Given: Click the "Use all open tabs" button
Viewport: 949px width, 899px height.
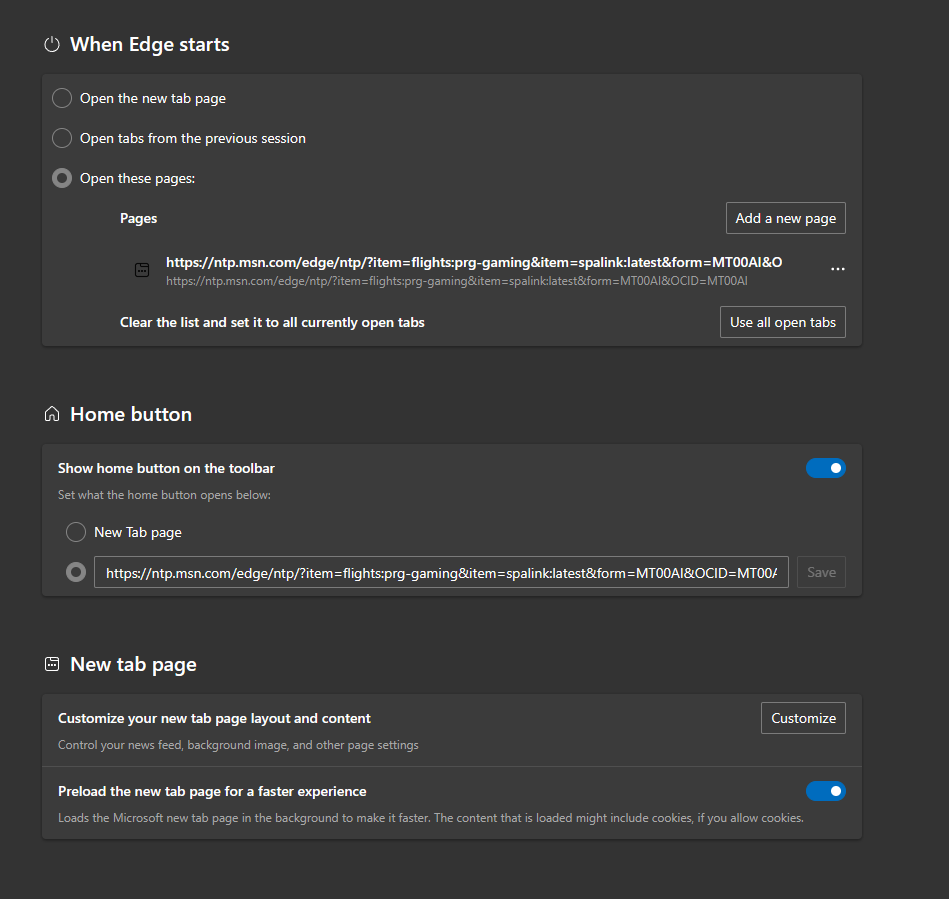Looking at the screenshot, I should pyautogui.click(x=783, y=322).
